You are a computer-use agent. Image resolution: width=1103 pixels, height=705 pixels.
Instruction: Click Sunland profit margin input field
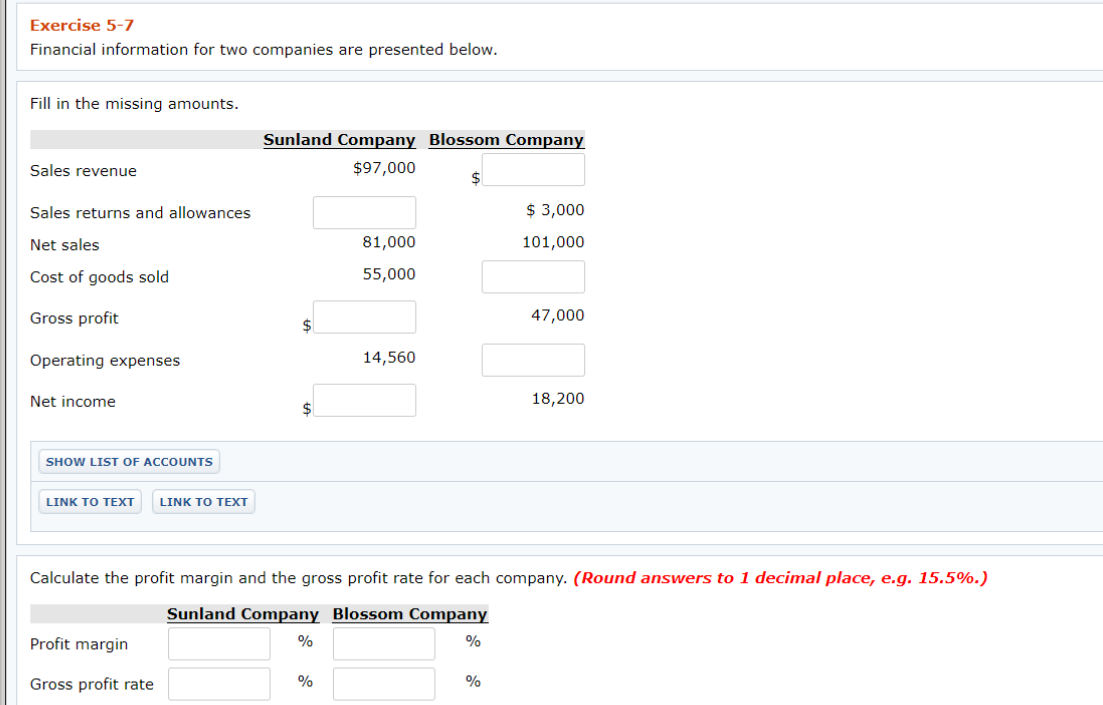pyautogui.click(x=219, y=644)
